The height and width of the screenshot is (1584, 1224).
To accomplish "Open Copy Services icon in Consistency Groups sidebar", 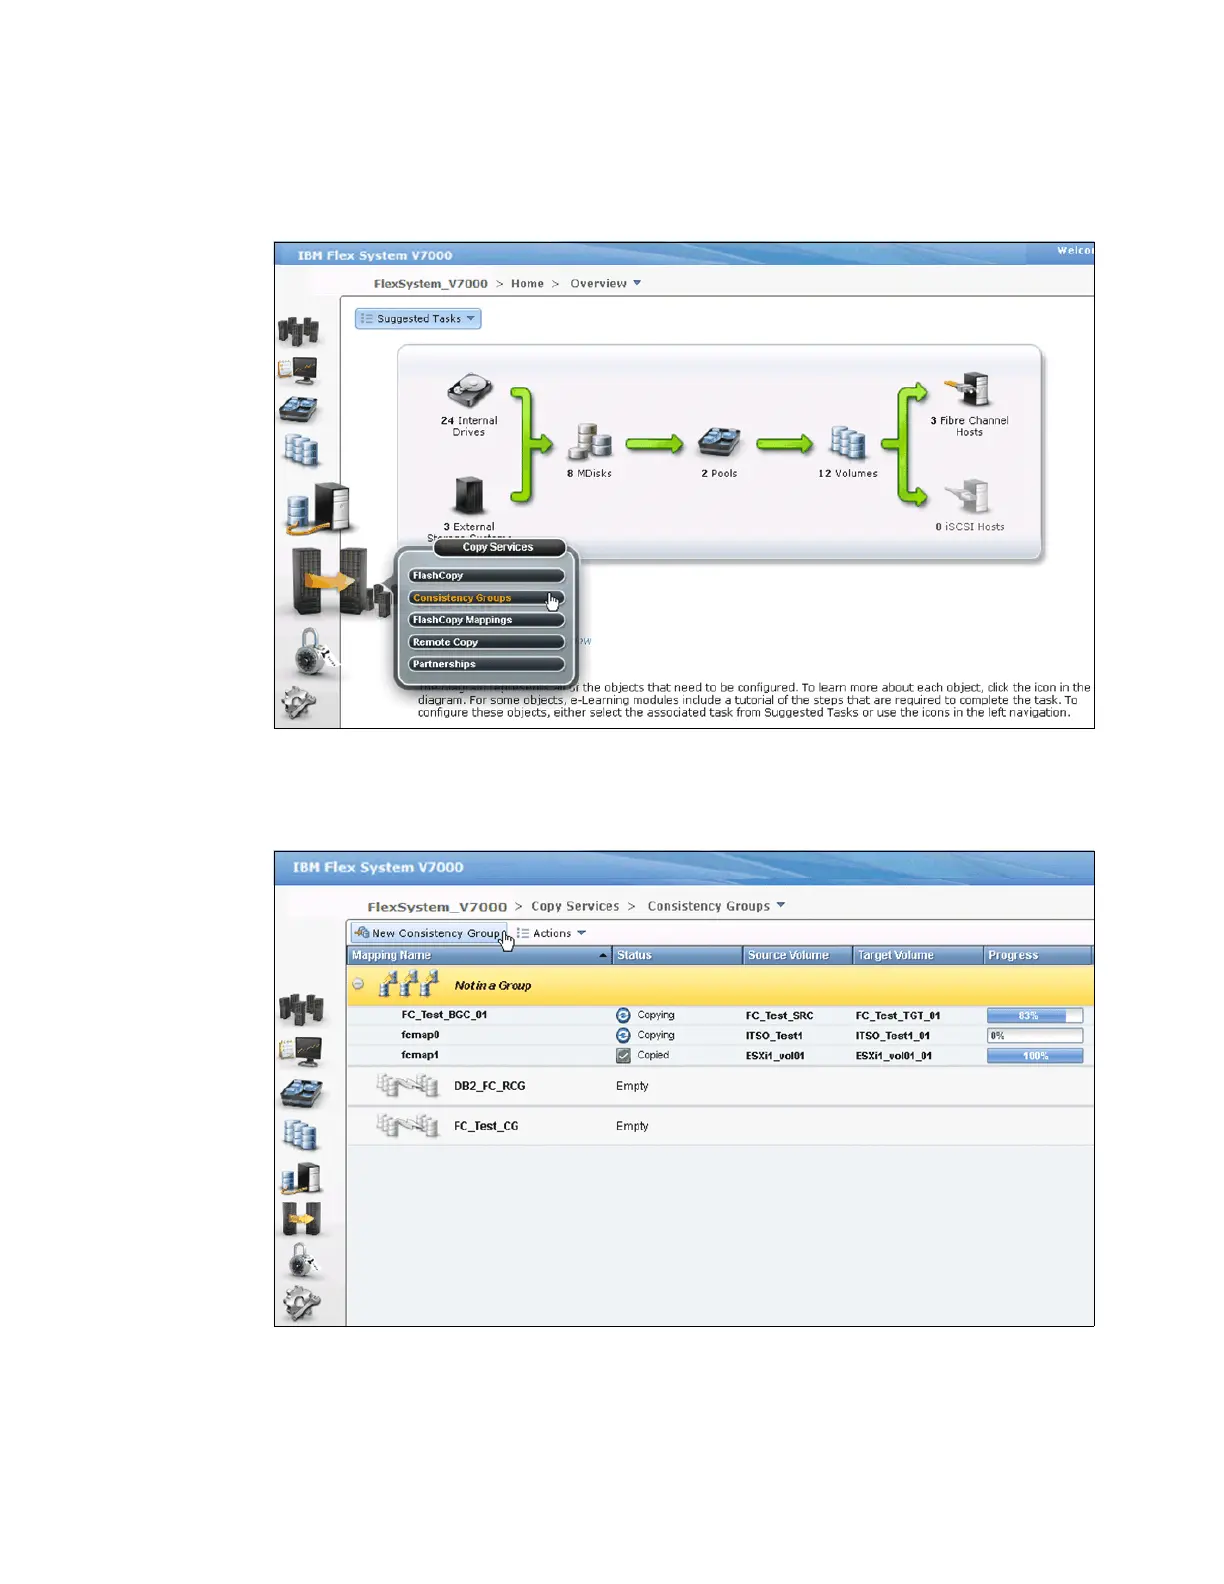I will [301, 1219].
